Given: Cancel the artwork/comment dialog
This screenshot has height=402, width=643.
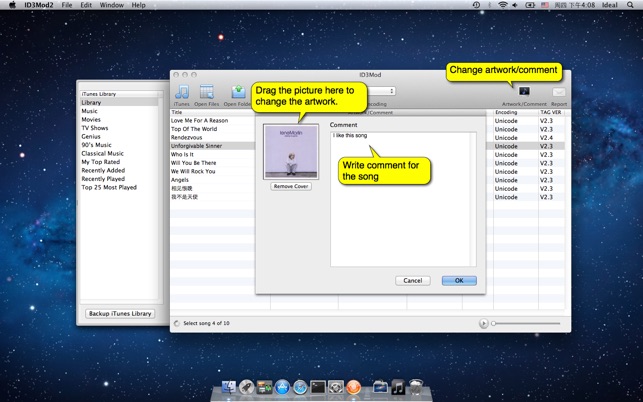Looking at the screenshot, I should 413,281.
